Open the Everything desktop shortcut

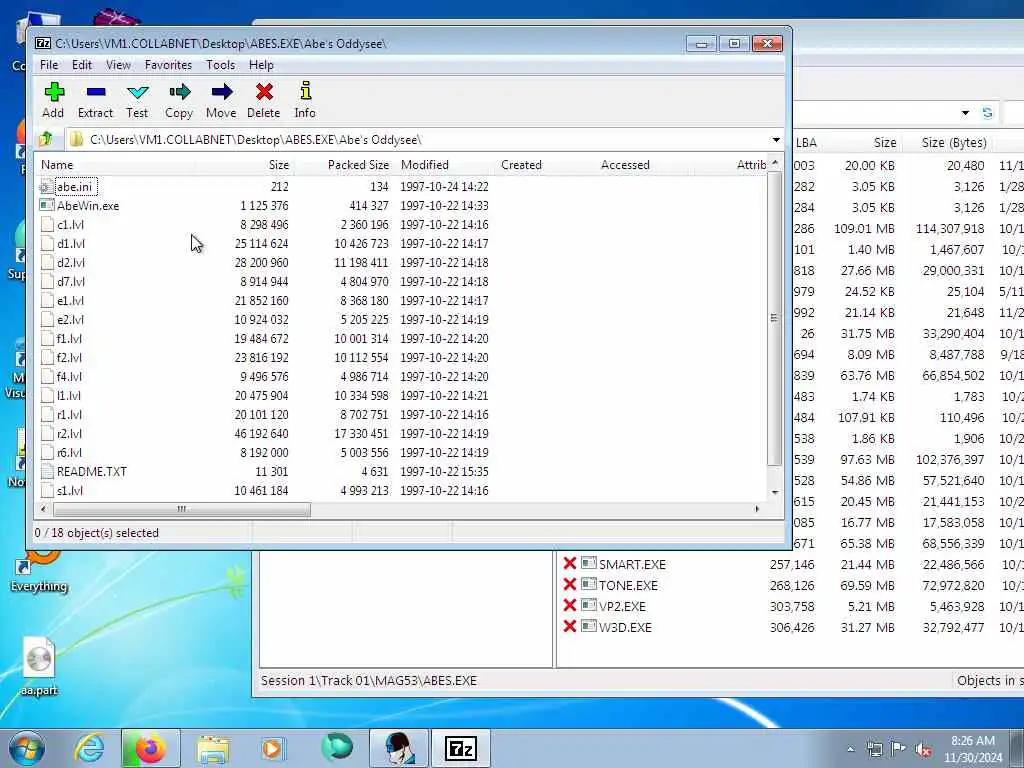click(x=39, y=567)
